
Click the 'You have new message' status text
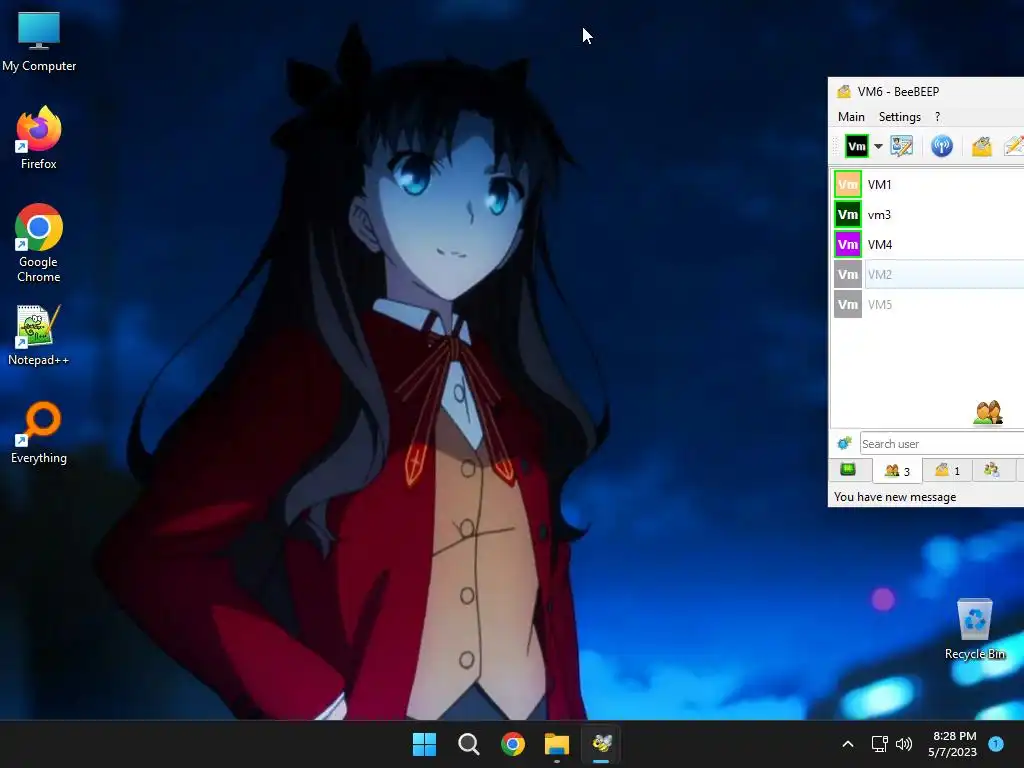[895, 497]
